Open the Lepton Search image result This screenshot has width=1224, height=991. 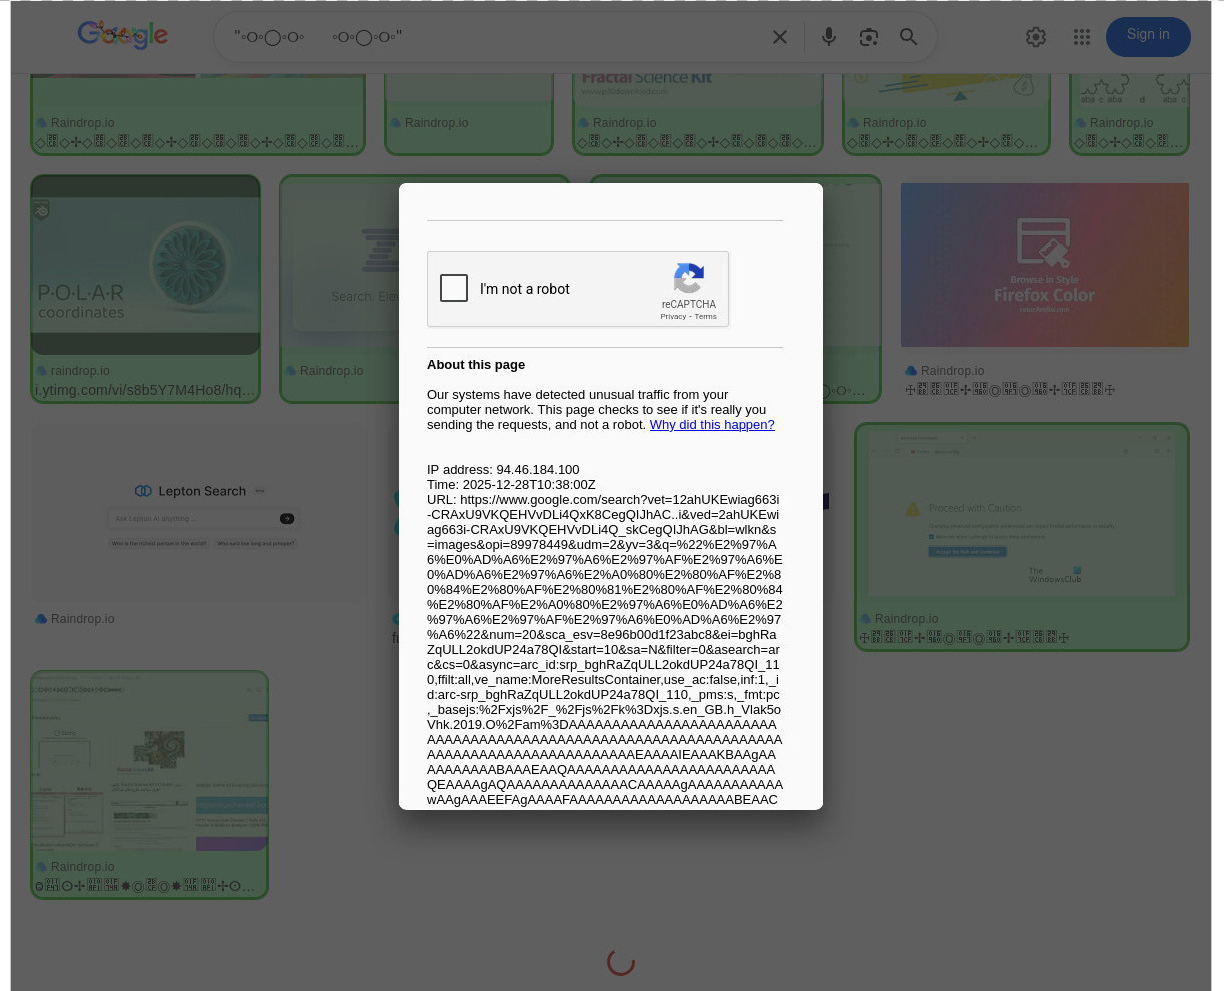(199, 514)
